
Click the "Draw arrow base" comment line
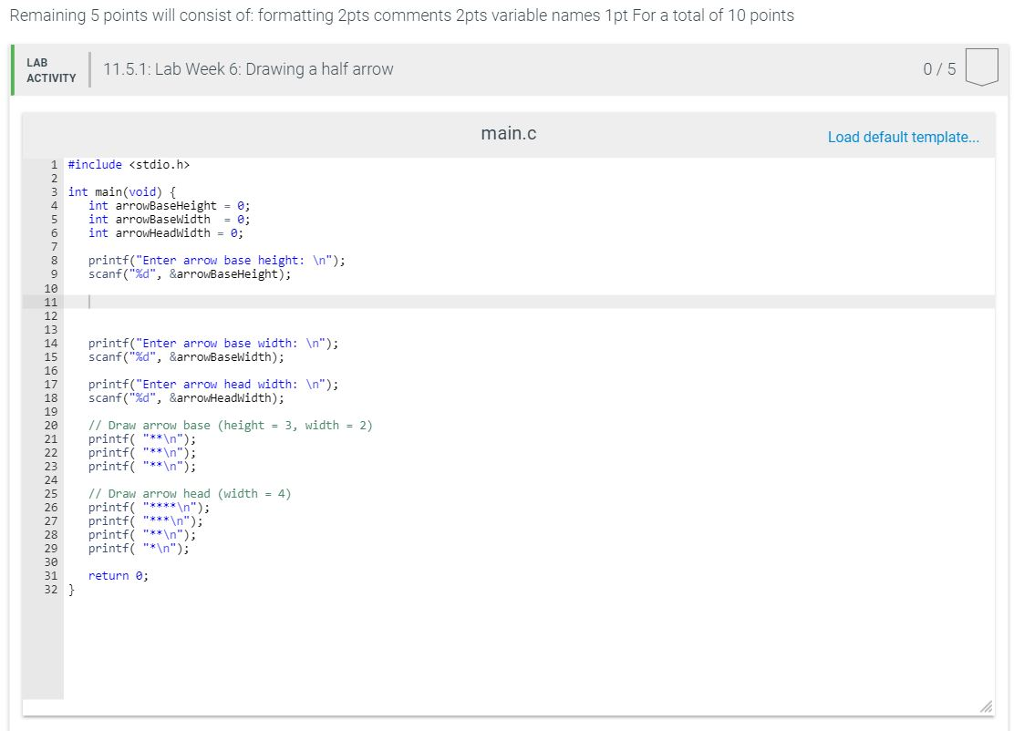pos(230,425)
